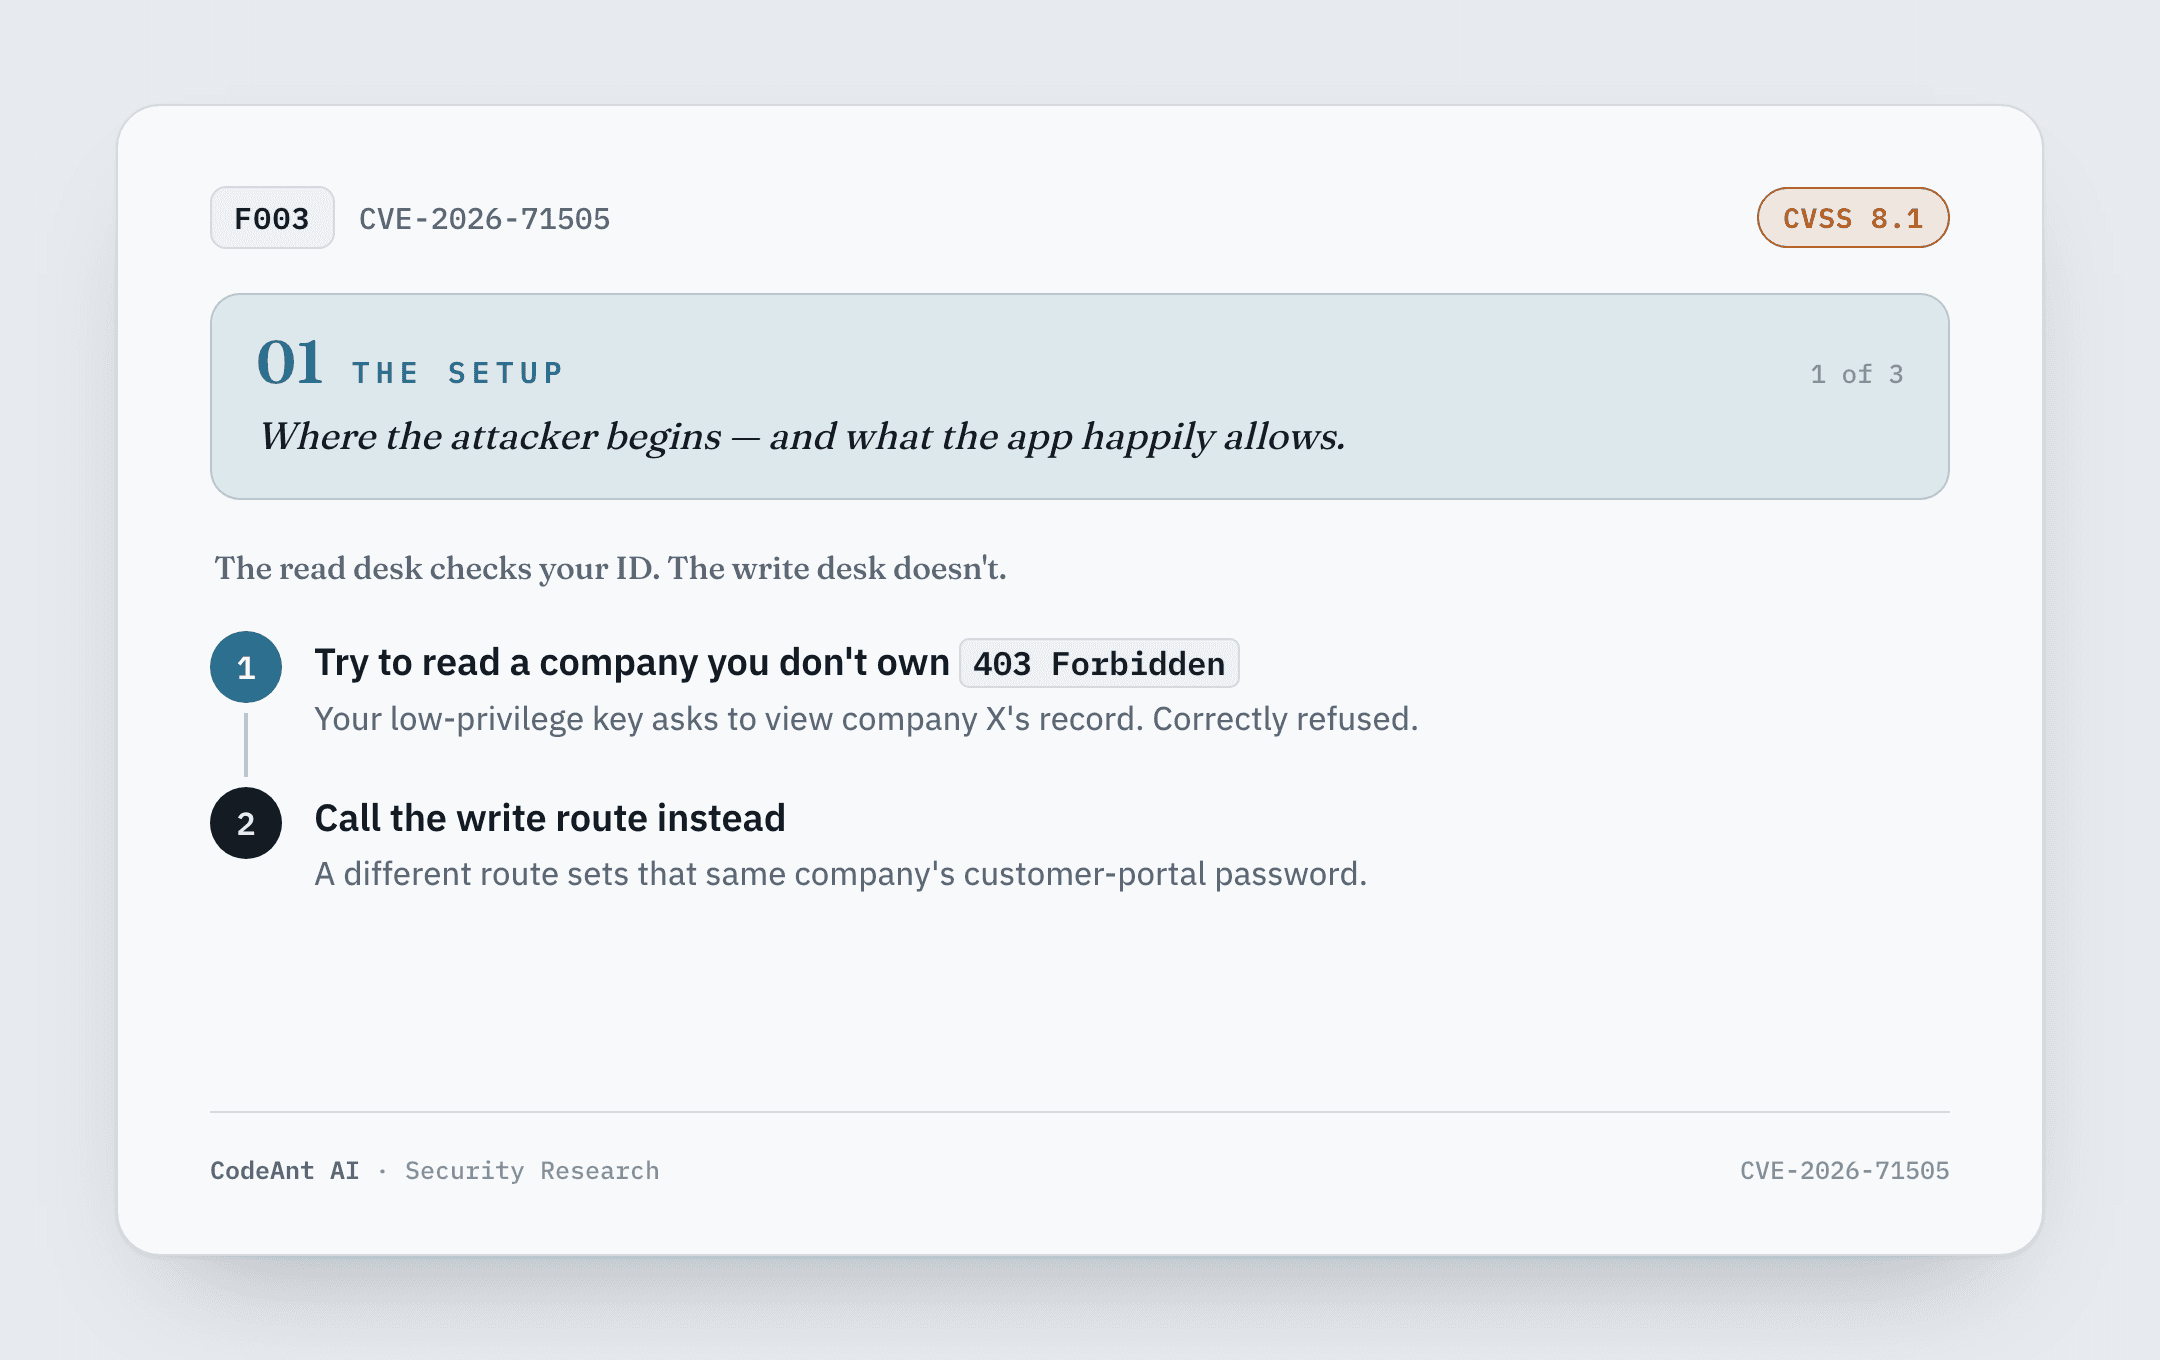Image resolution: width=2160 pixels, height=1360 pixels.
Task: Select THE SETUP section heading
Action: click(458, 373)
